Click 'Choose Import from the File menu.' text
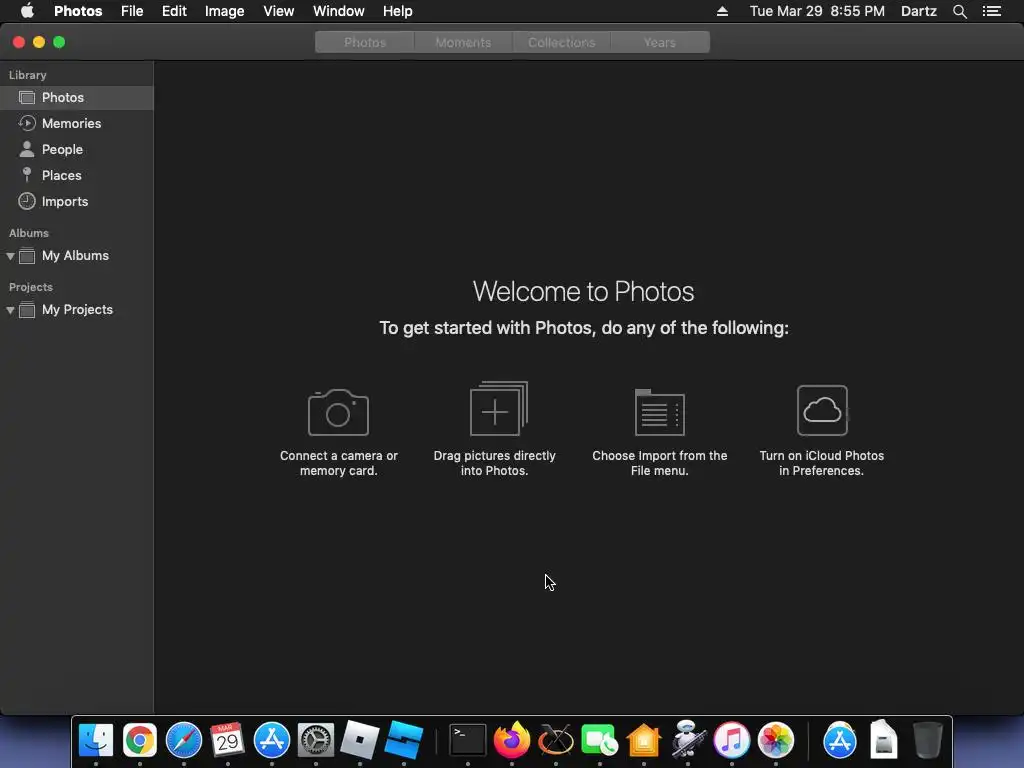 (660, 463)
